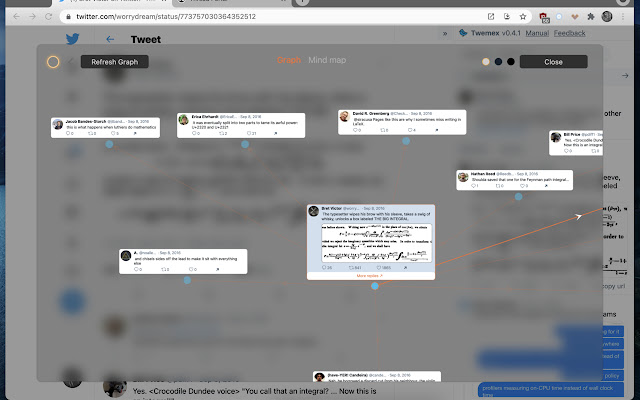Click the browser address bar URL
Screen dimensions: 640x400
coord(166,16)
